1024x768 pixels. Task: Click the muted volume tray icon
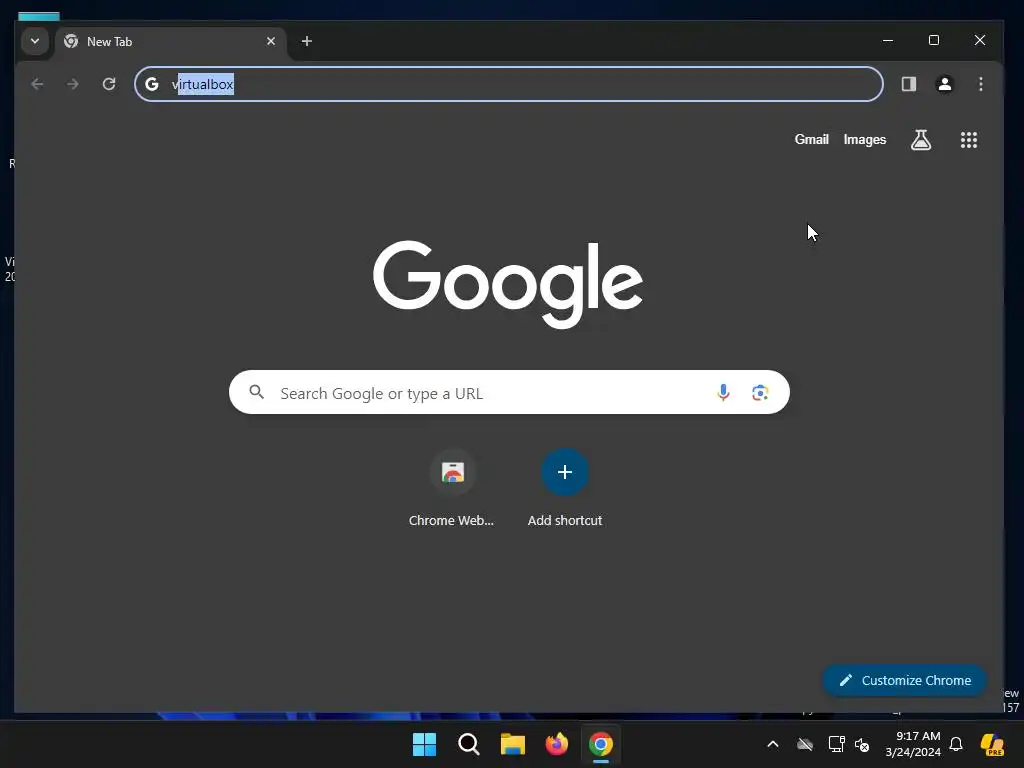point(862,744)
